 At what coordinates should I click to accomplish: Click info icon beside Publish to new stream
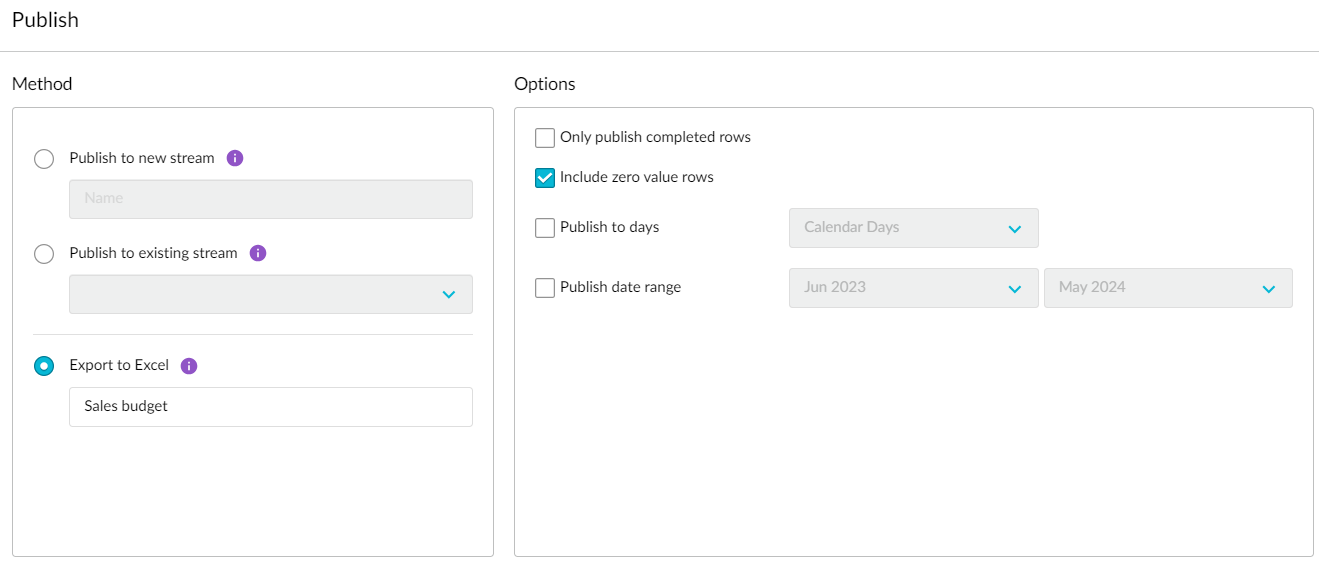235,158
